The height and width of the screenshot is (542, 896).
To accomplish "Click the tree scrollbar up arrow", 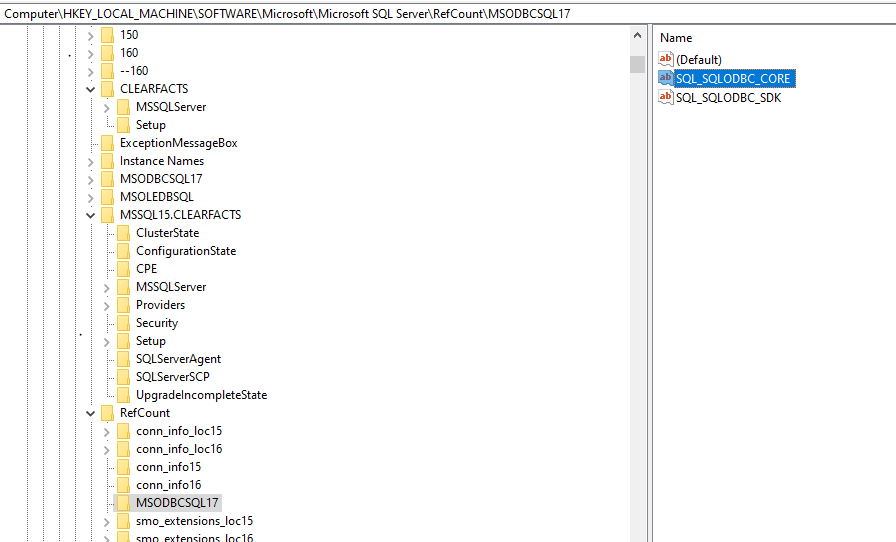I will click(x=638, y=35).
